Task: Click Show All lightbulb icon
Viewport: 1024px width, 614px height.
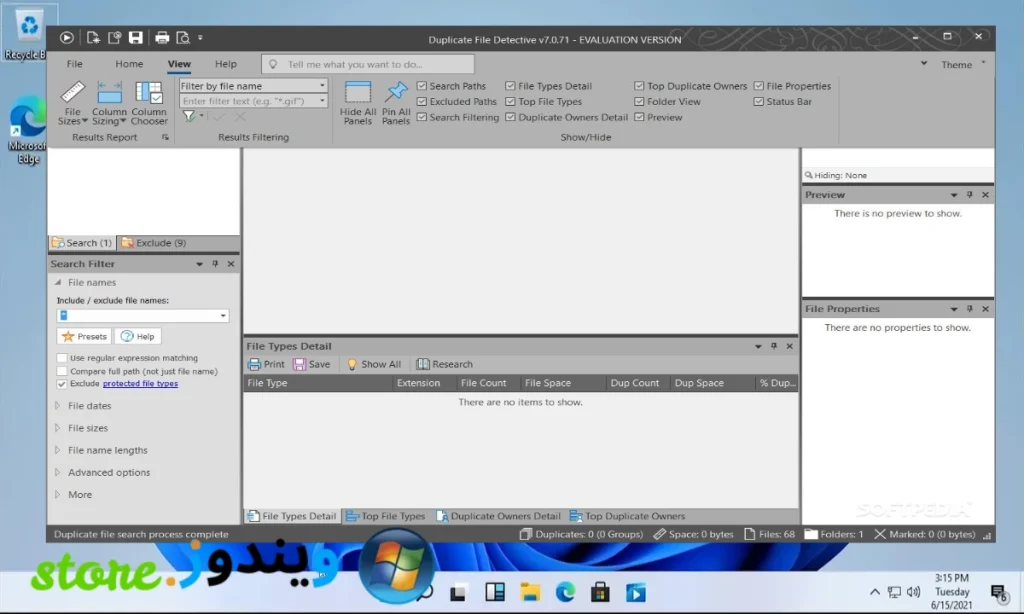Action: click(352, 365)
